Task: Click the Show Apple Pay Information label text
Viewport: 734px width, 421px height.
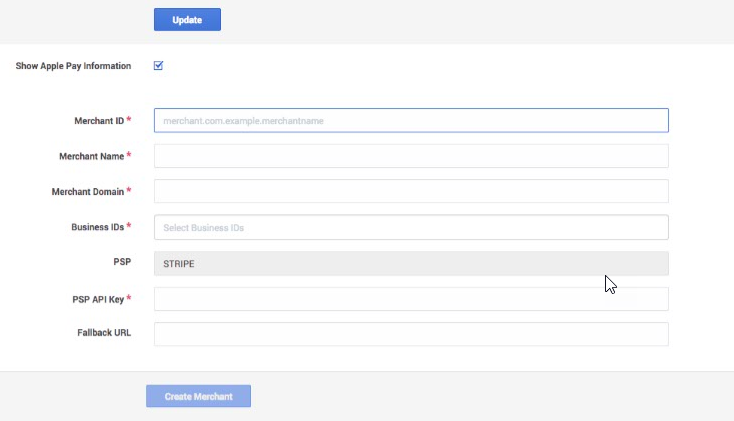Action: tap(73, 66)
